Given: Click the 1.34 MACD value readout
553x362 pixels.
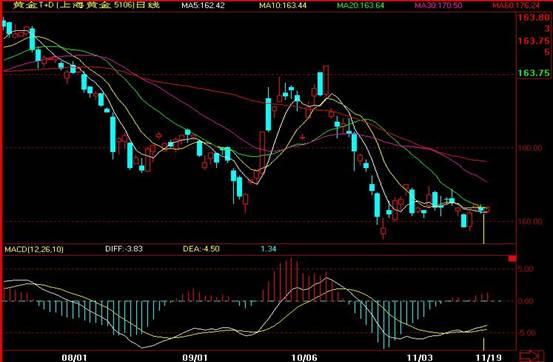Looking at the screenshot, I should (268, 249).
